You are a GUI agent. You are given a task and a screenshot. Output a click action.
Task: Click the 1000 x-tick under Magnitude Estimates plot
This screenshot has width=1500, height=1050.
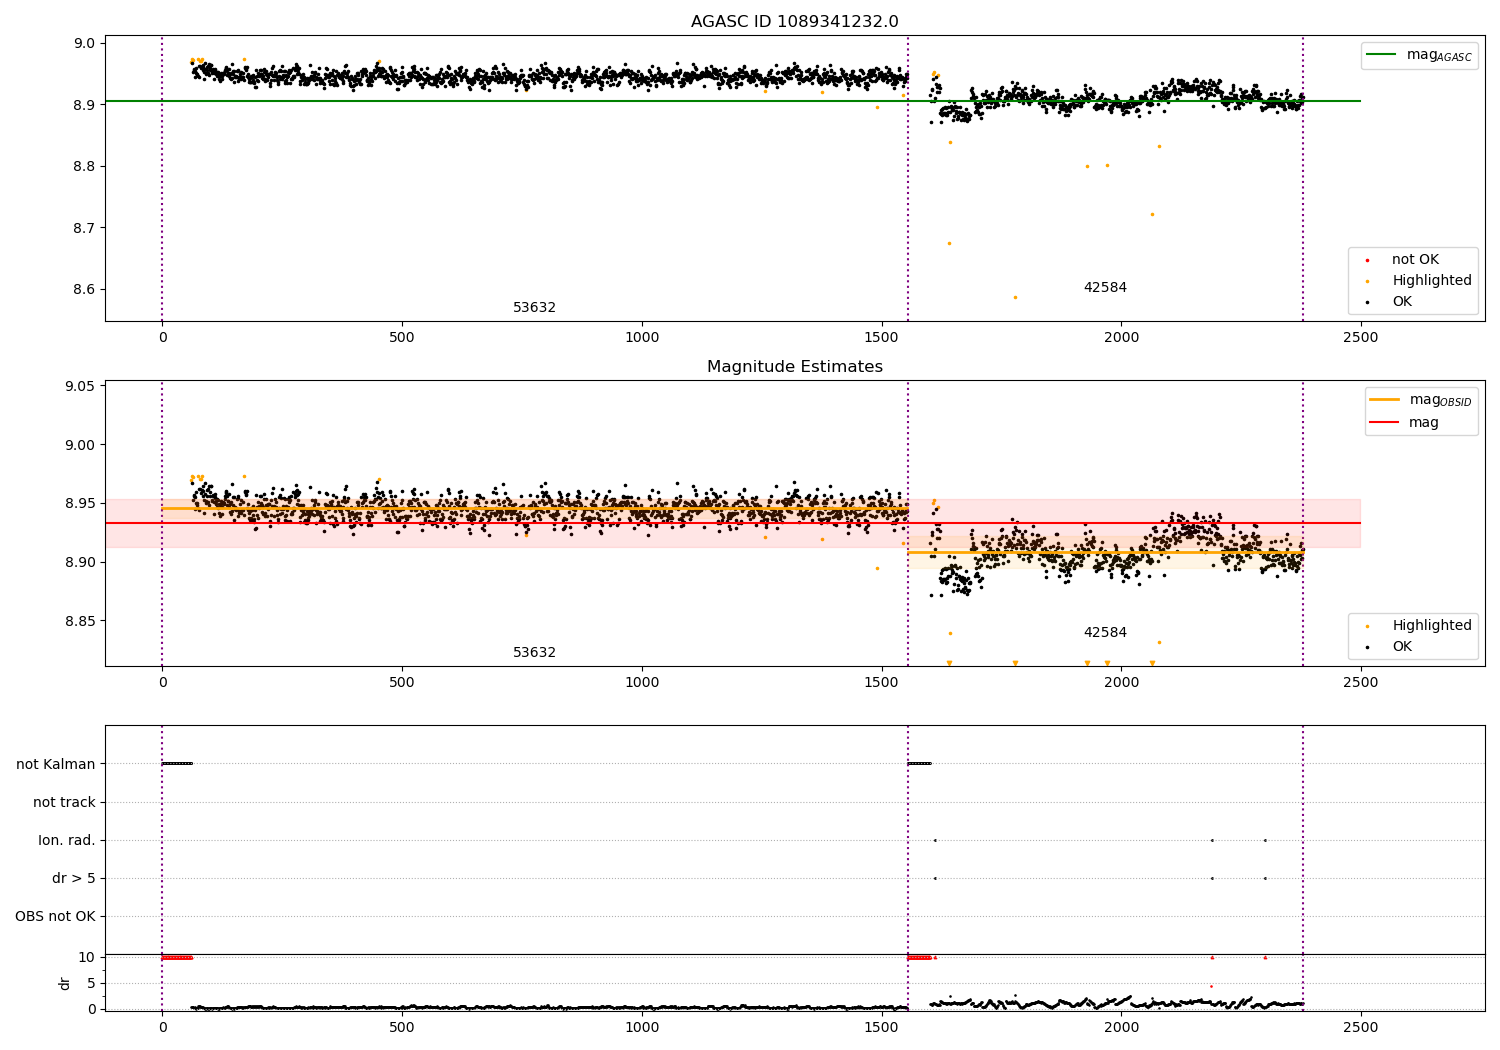coord(641,683)
